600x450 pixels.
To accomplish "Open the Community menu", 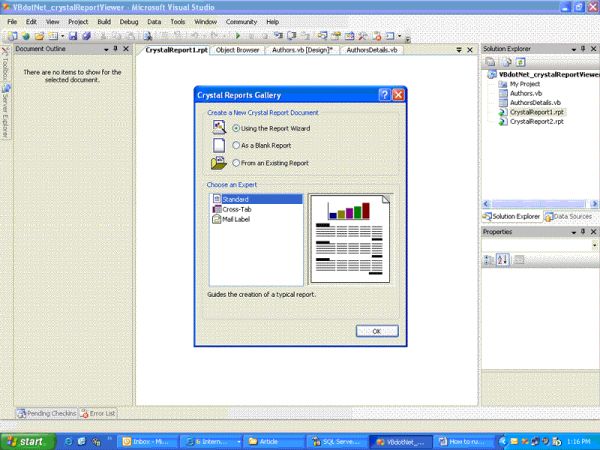I will point(241,22).
